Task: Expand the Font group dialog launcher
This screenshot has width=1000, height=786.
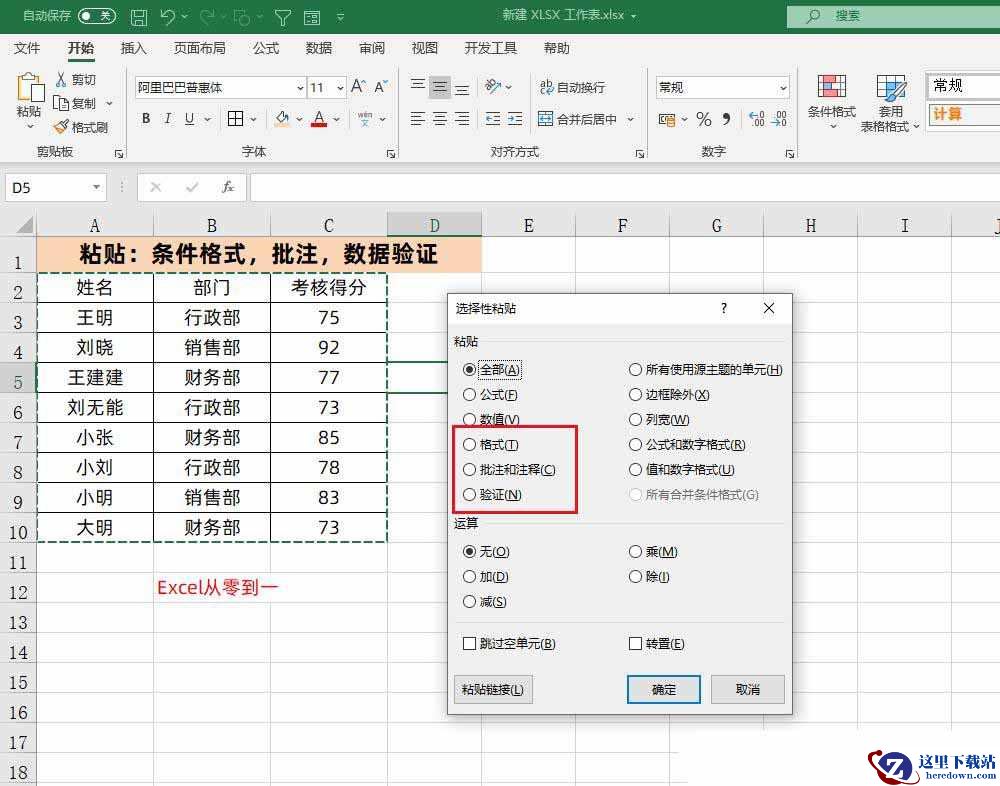Action: [x=391, y=154]
